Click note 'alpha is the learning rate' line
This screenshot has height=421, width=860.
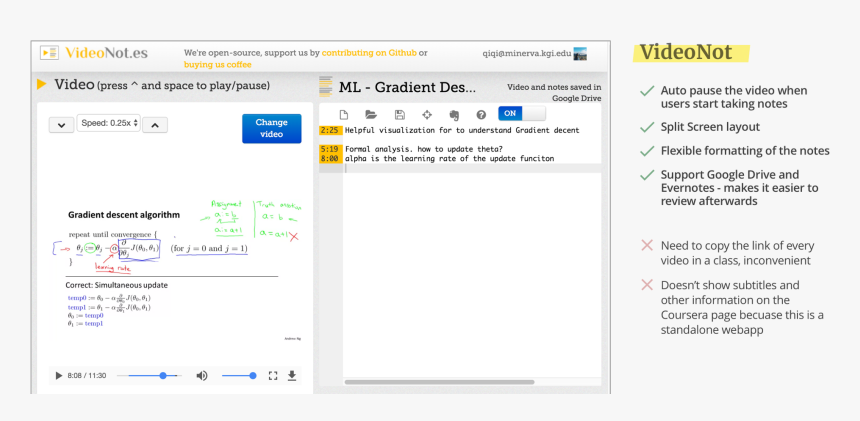click(449, 158)
